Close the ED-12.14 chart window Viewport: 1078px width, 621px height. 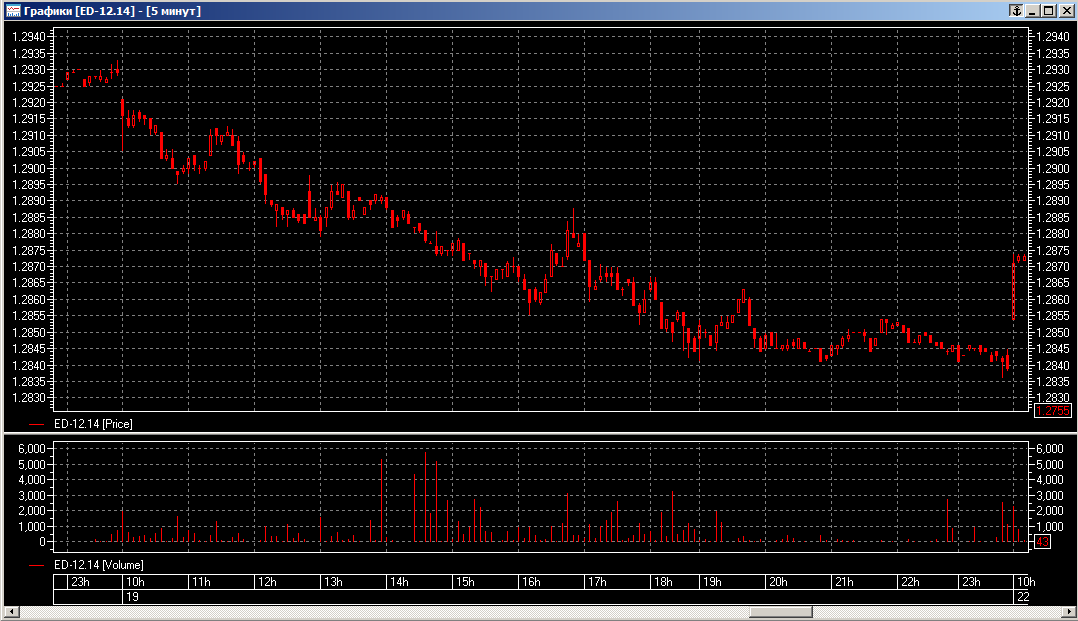1065,10
